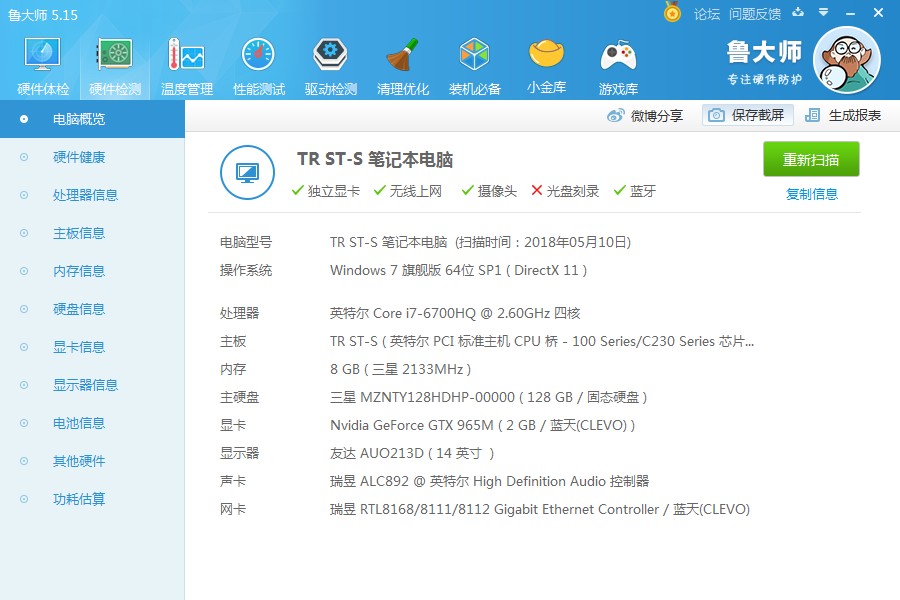Click the Core i7-6700HQ processor text
The image size is (900, 600).
pyautogui.click(x=455, y=313)
